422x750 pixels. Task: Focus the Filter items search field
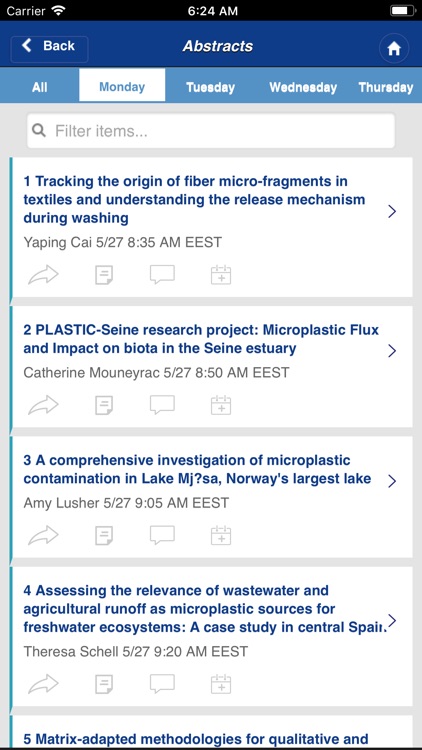click(x=211, y=131)
